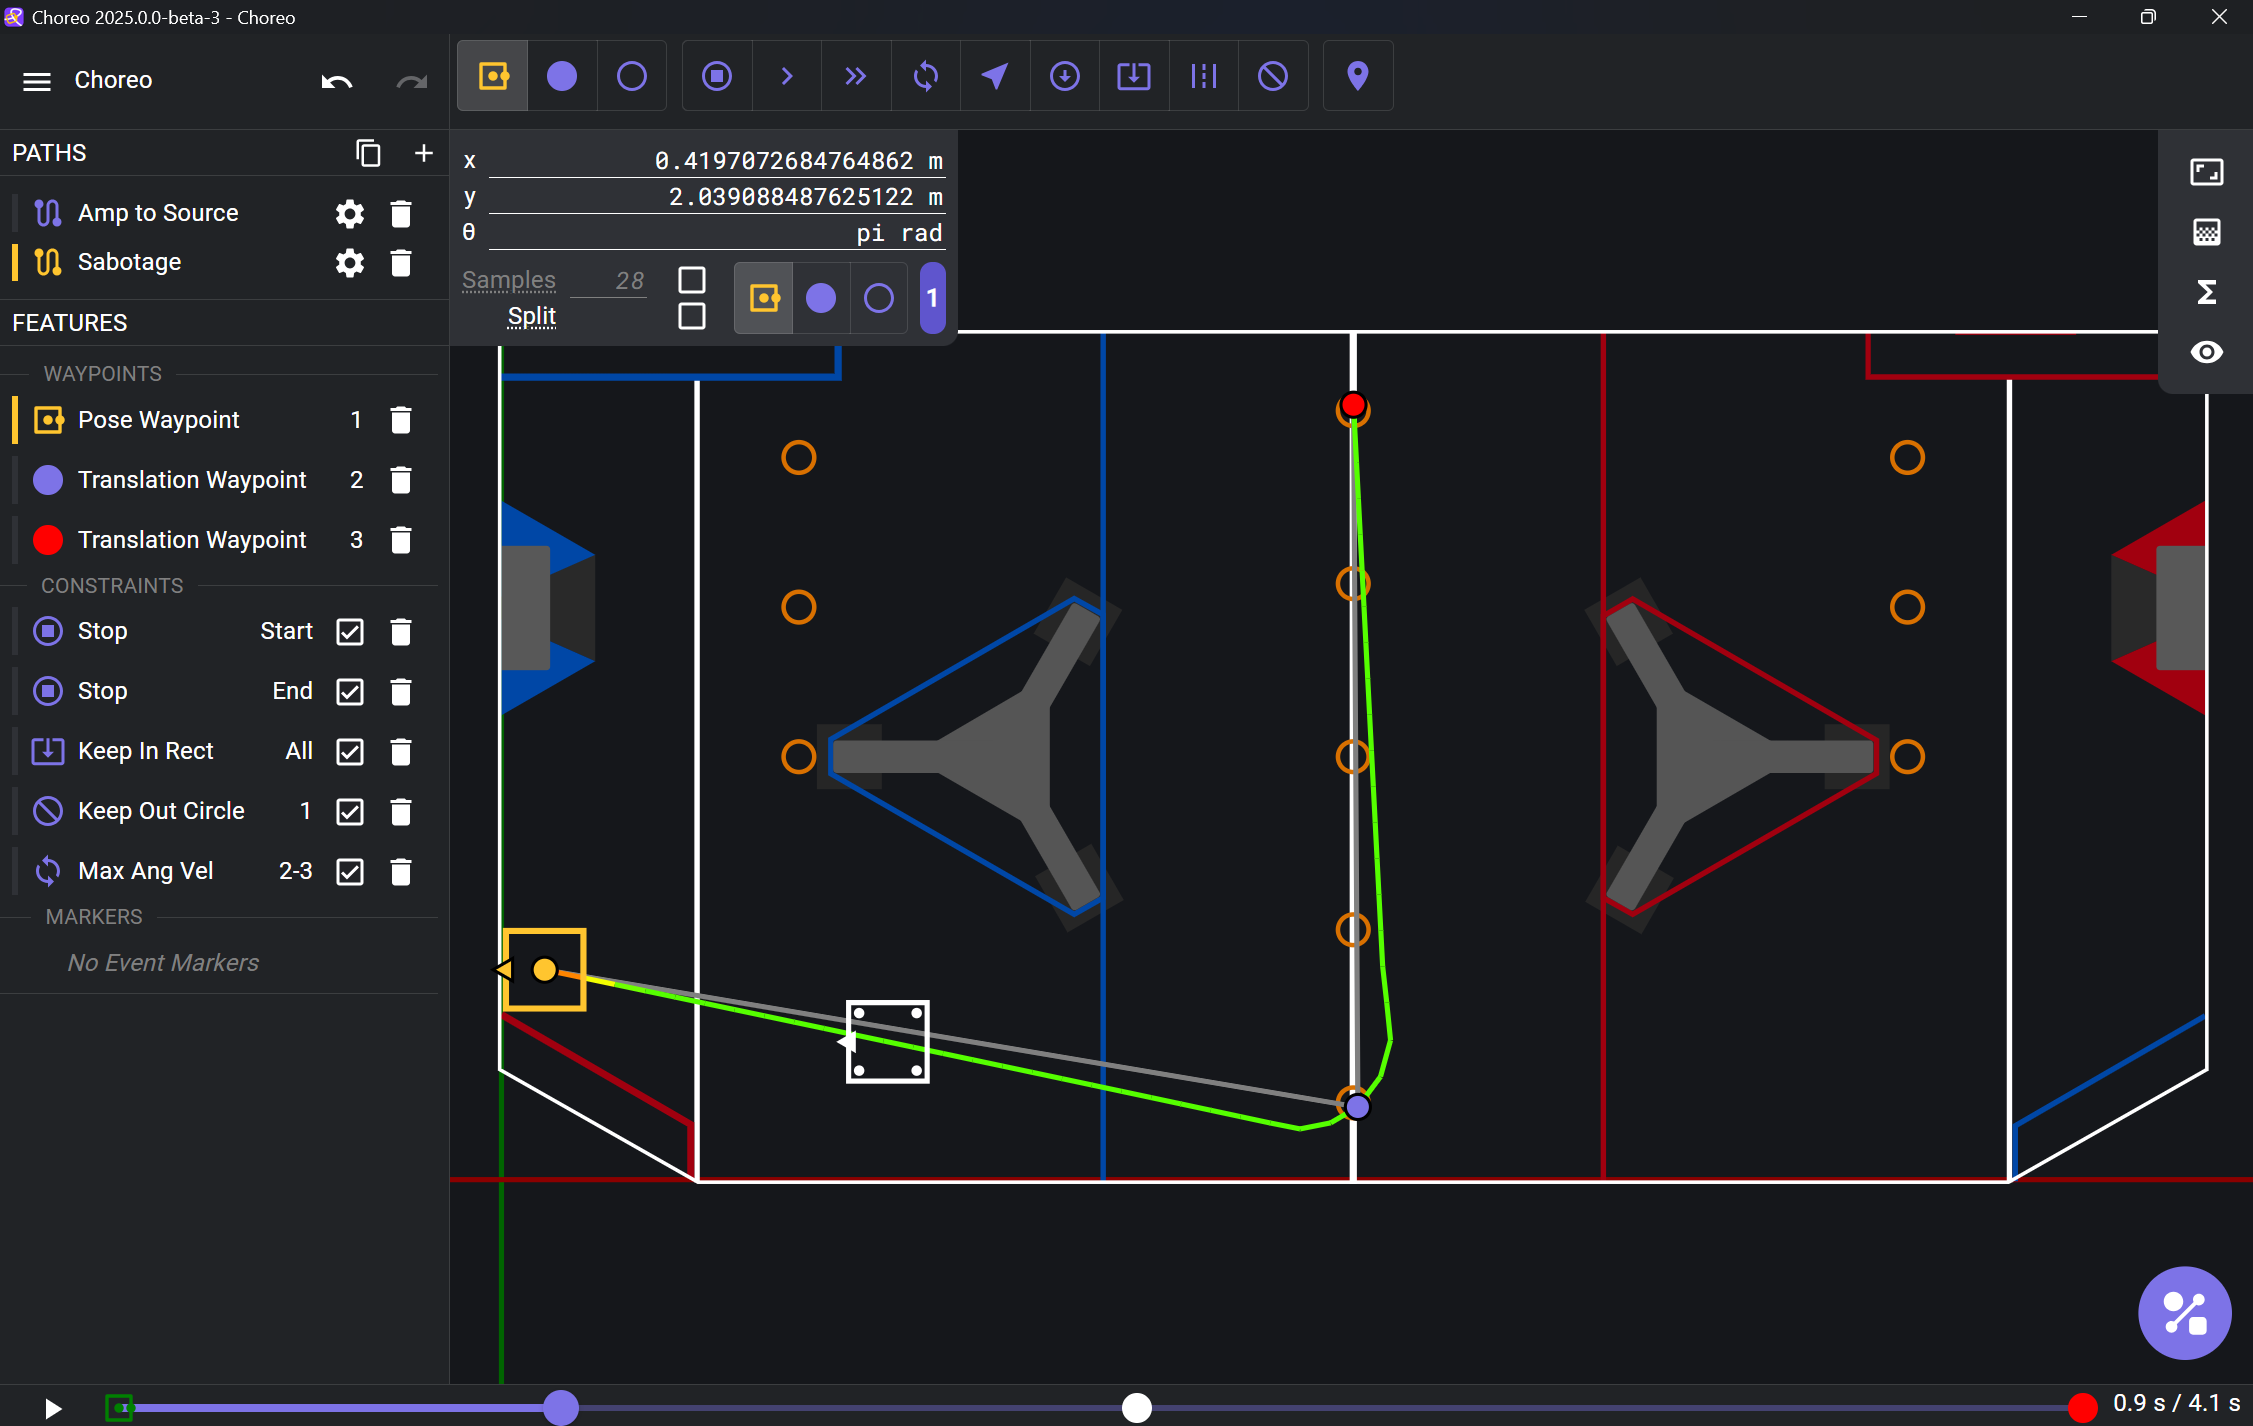Select the Event Marker pin tool
This screenshot has height=1426, width=2253.
[x=1357, y=76]
